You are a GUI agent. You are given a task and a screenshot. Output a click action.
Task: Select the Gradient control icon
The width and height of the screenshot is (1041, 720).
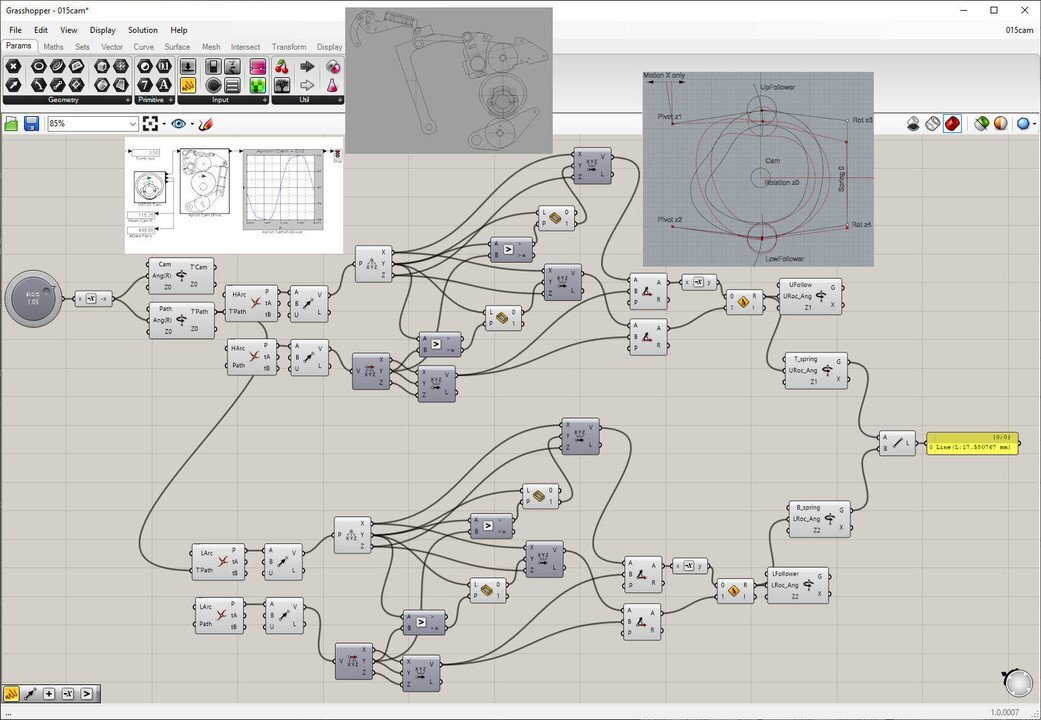258,66
